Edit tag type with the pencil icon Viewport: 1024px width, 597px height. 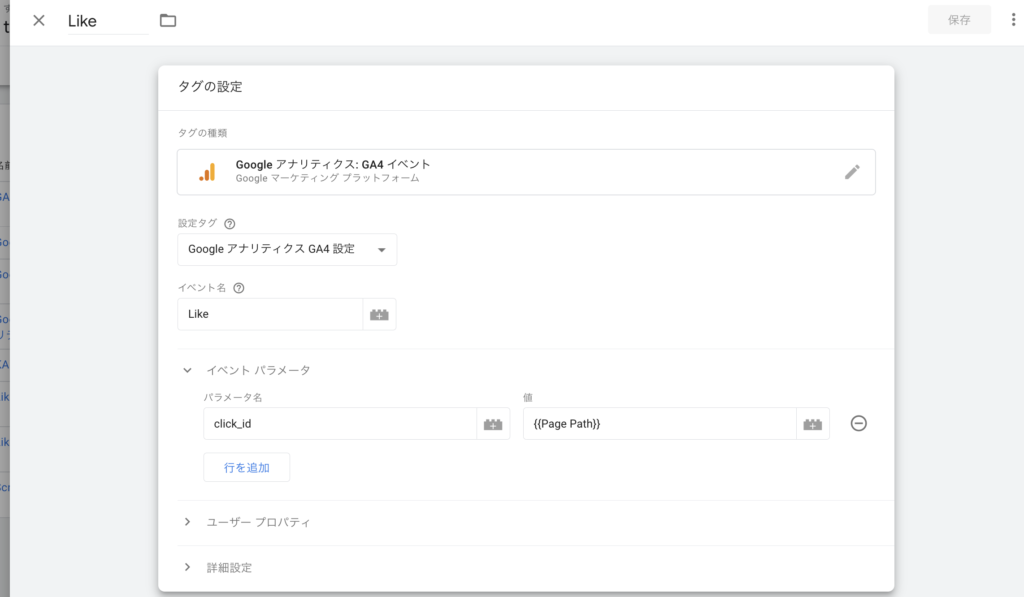(x=852, y=172)
